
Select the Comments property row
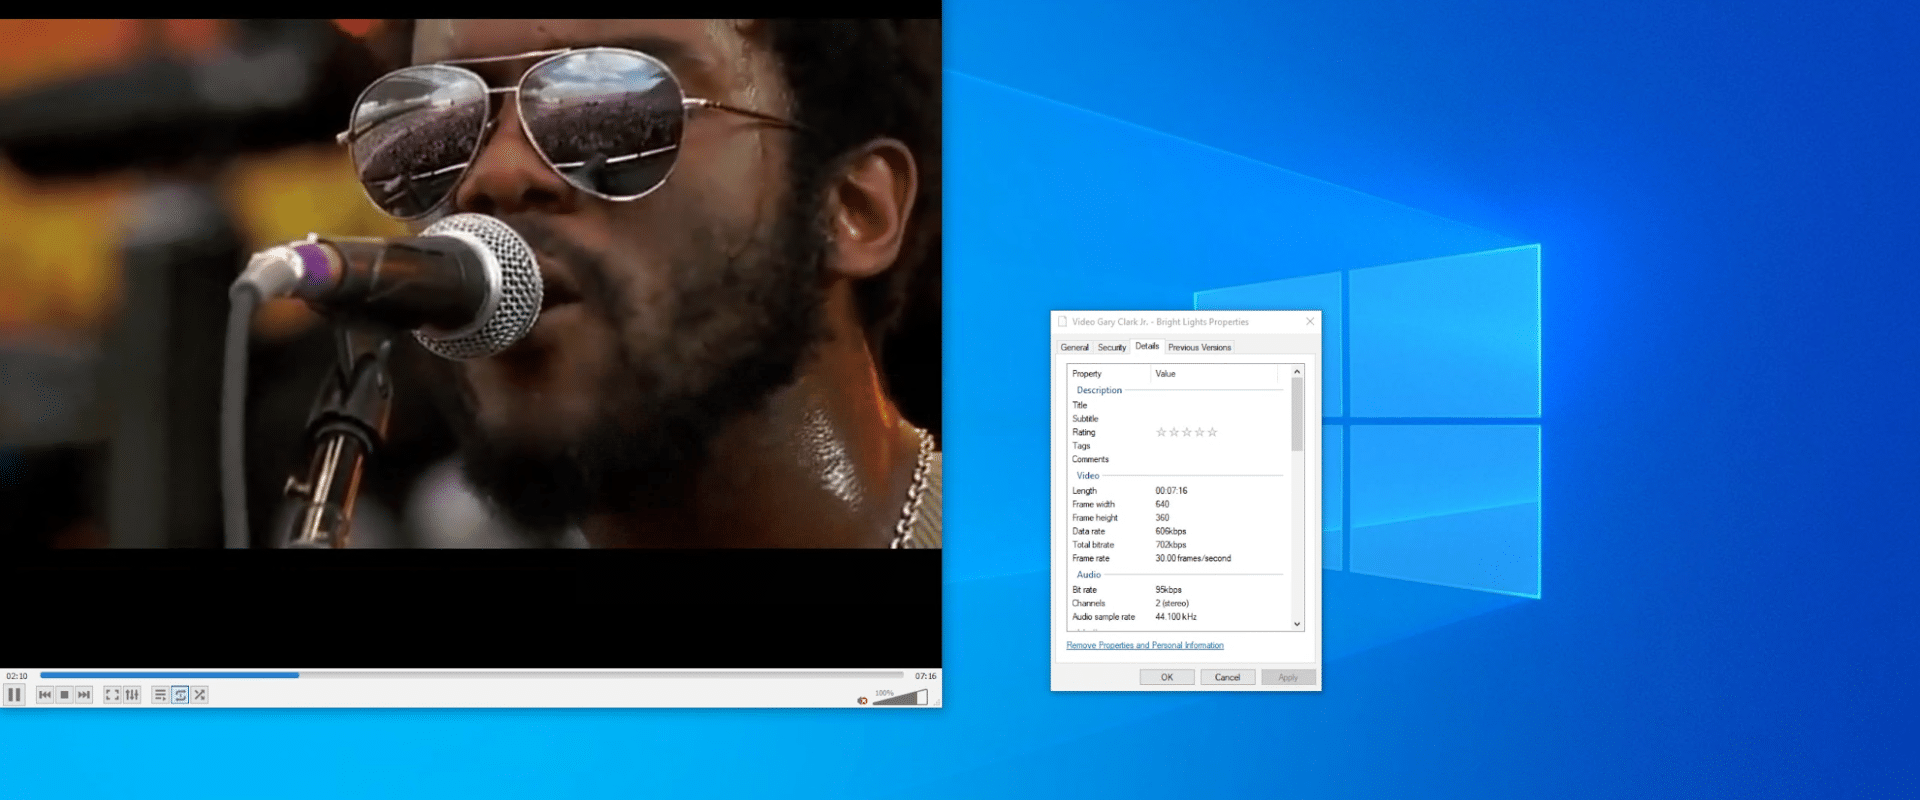pyautogui.click(x=1178, y=460)
